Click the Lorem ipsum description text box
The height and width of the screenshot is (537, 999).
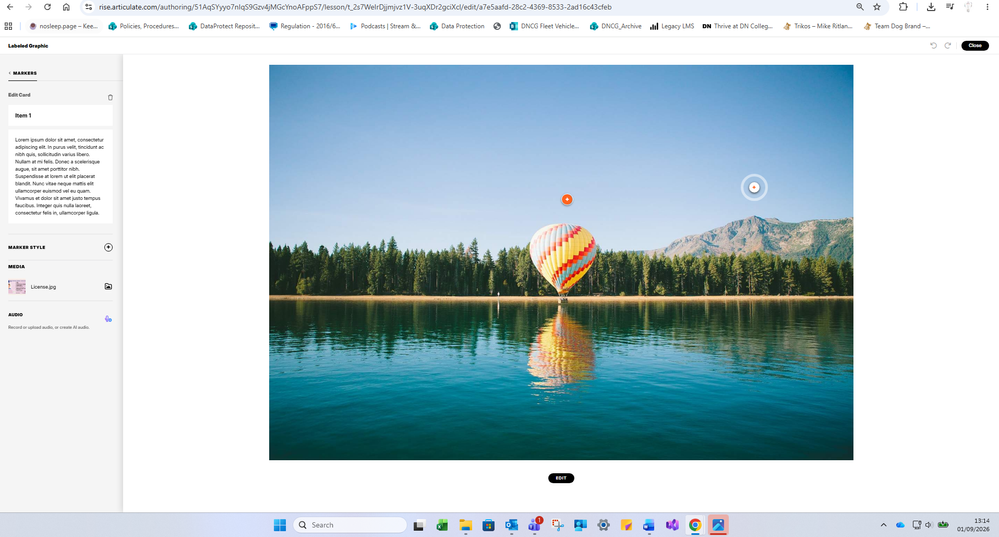(61, 176)
